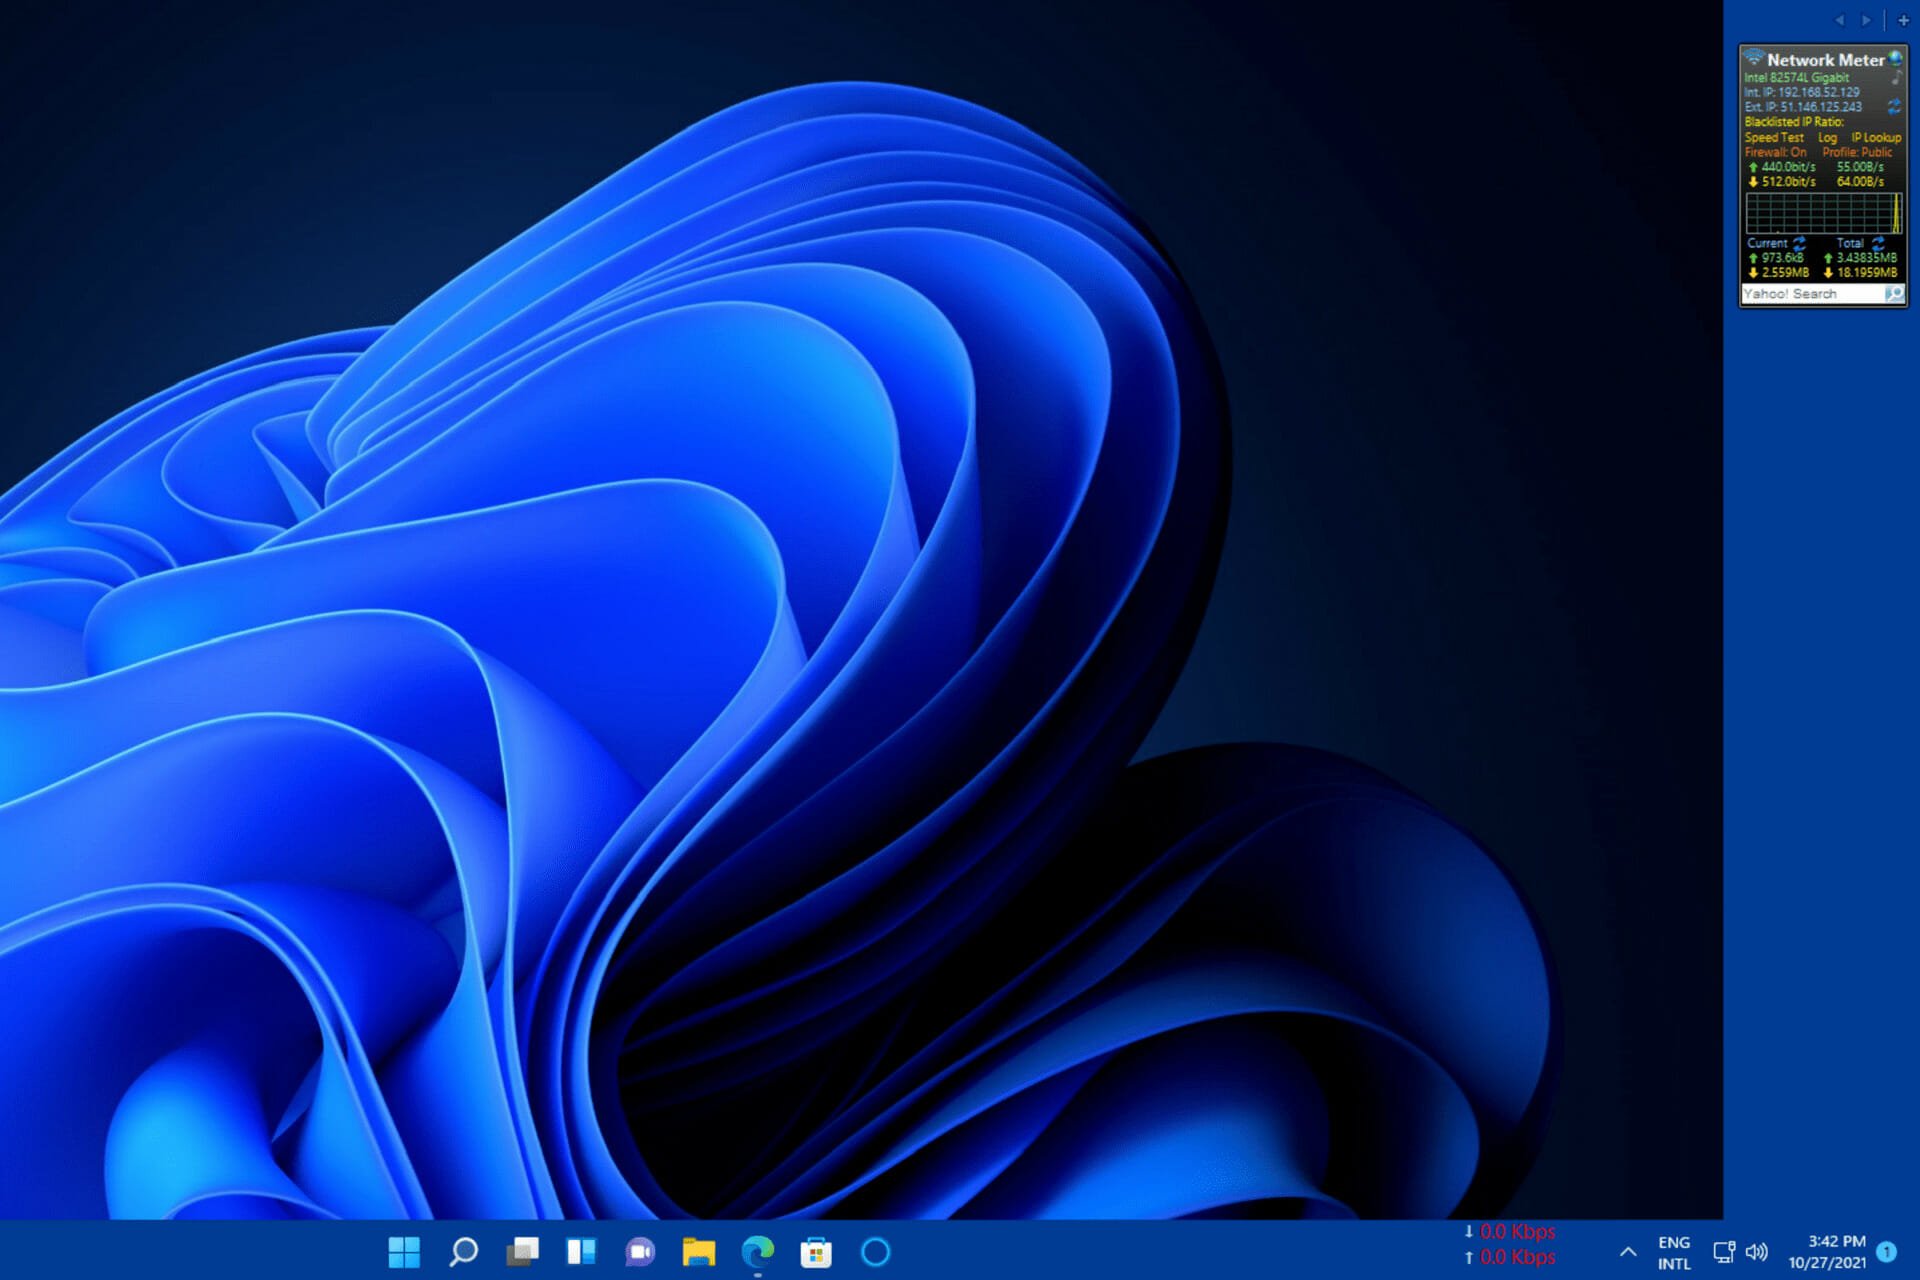1920x1280 pixels.
Task: Click Network Meter Wi-Fi icon
Action: [x=1754, y=57]
